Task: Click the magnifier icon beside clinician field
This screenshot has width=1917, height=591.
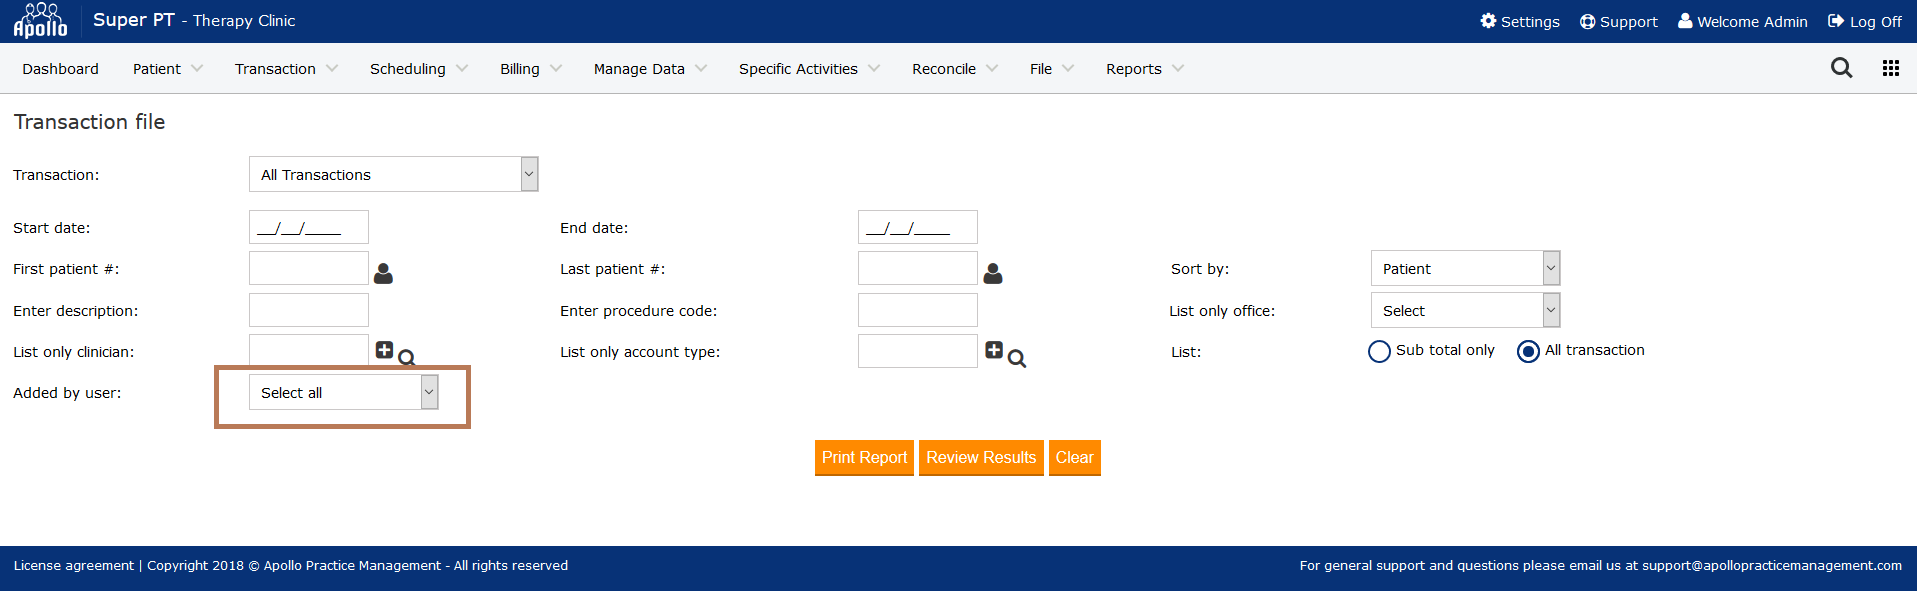Action: pyautogui.click(x=407, y=358)
